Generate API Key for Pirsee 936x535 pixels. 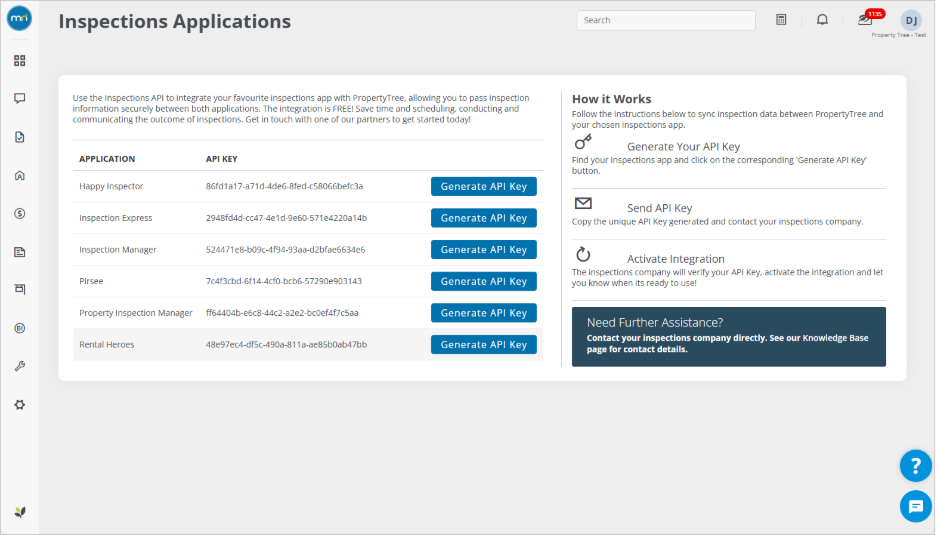point(484,281)
